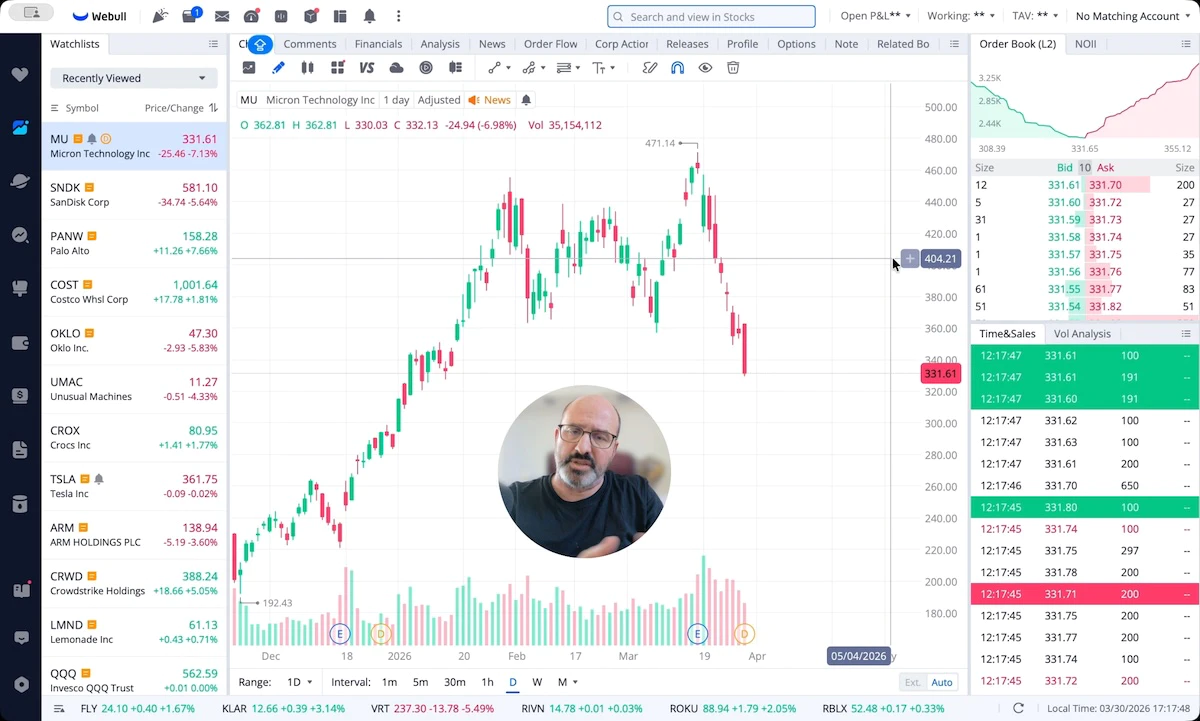Click the order book depth 10 selector
Image resolution: width=1200 pixels, height=721 pixels.
tap(1085, 168)
